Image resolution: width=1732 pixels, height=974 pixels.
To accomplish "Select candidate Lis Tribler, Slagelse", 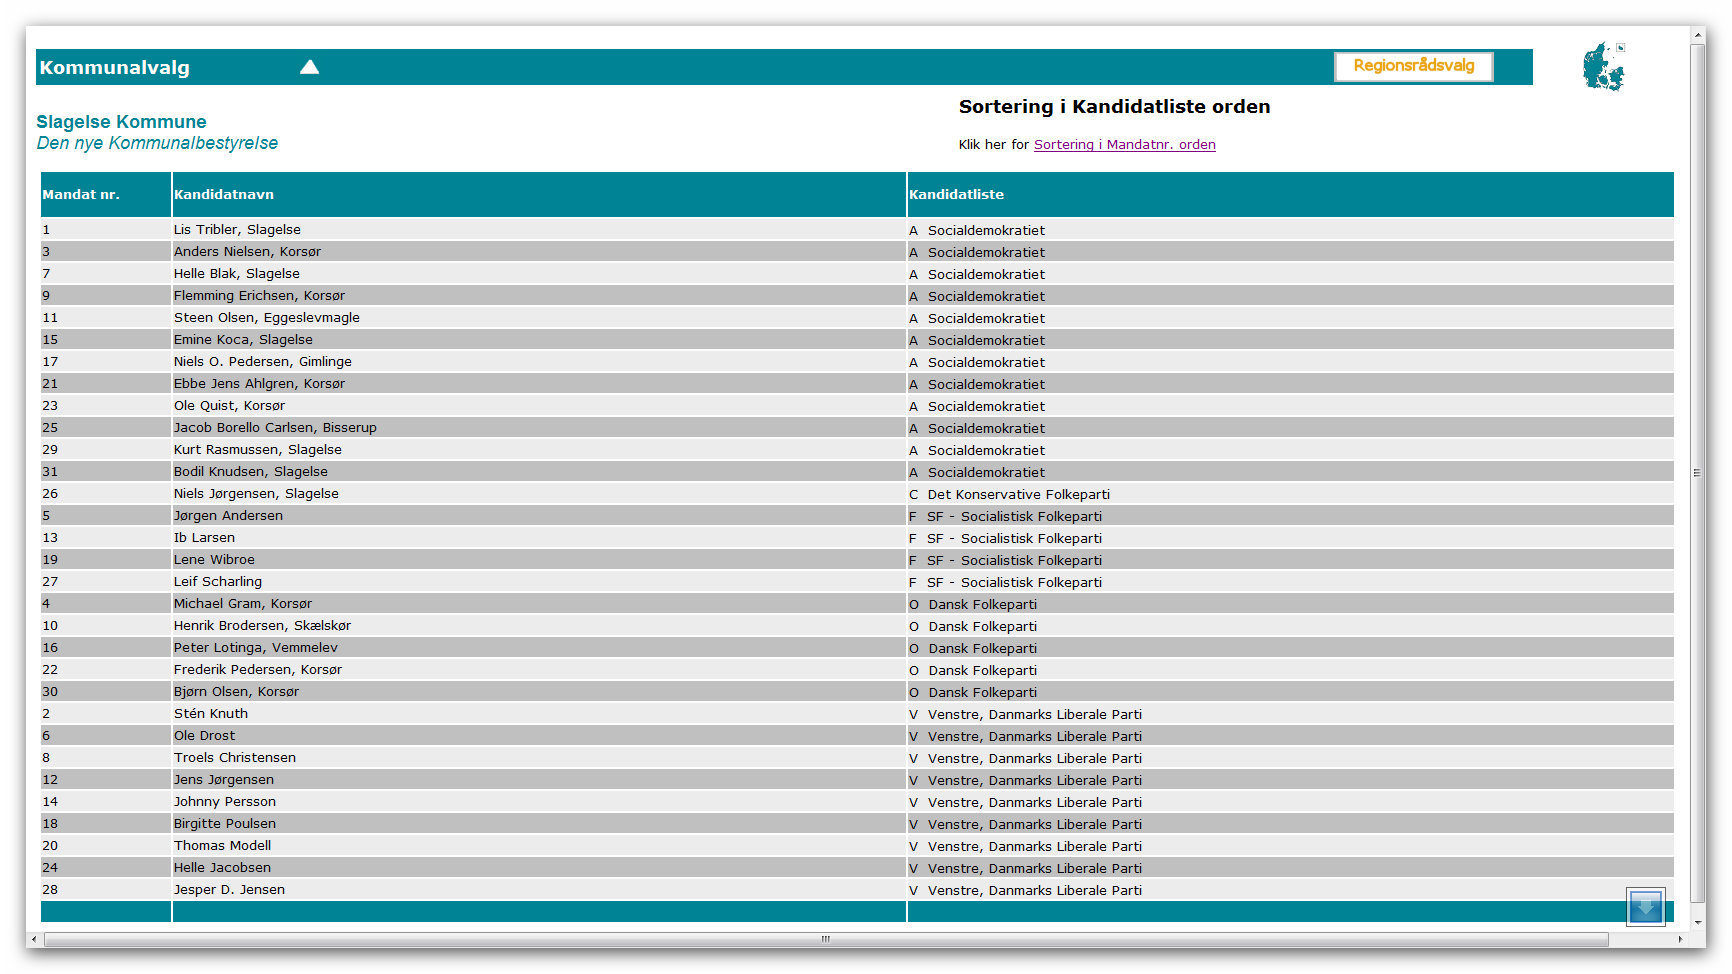I will [237, 230].
